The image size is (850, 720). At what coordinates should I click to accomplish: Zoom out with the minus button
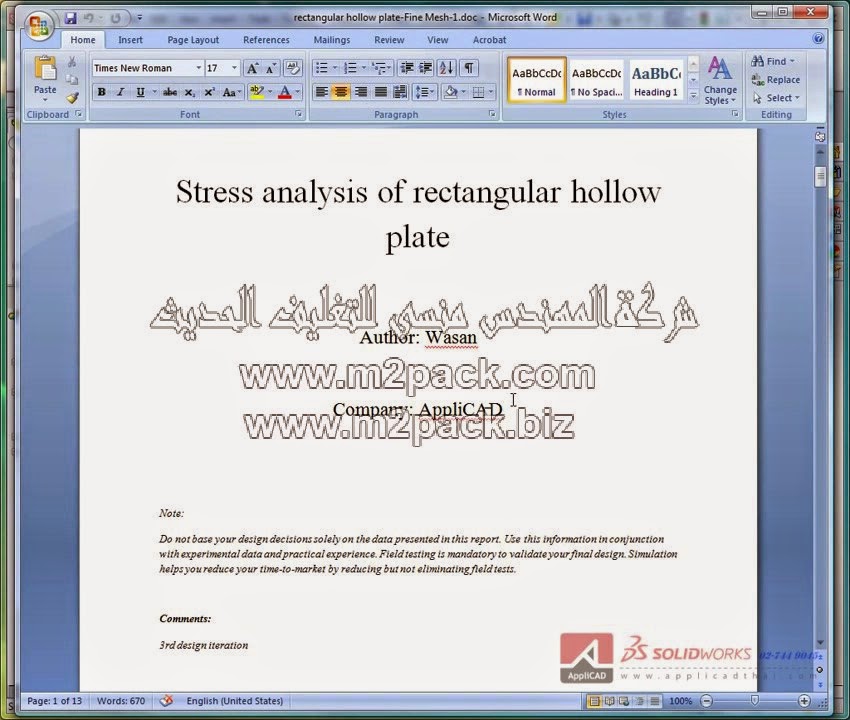click(x=706, y=701)
